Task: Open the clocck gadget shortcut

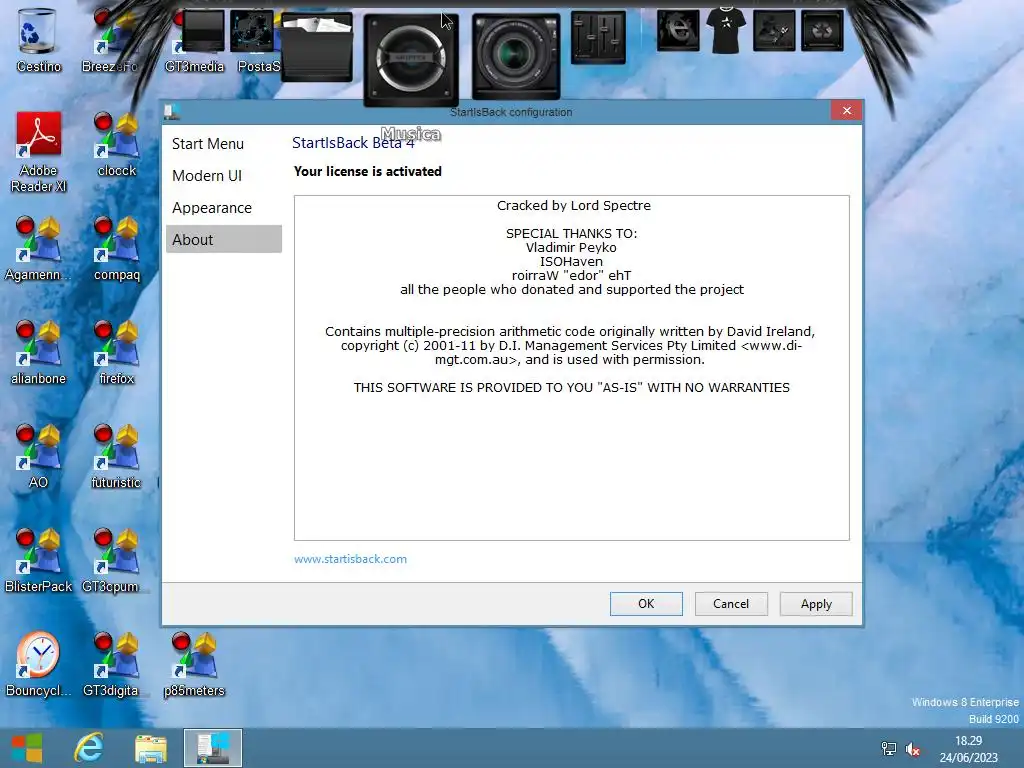Action: [x=116, y=144]
